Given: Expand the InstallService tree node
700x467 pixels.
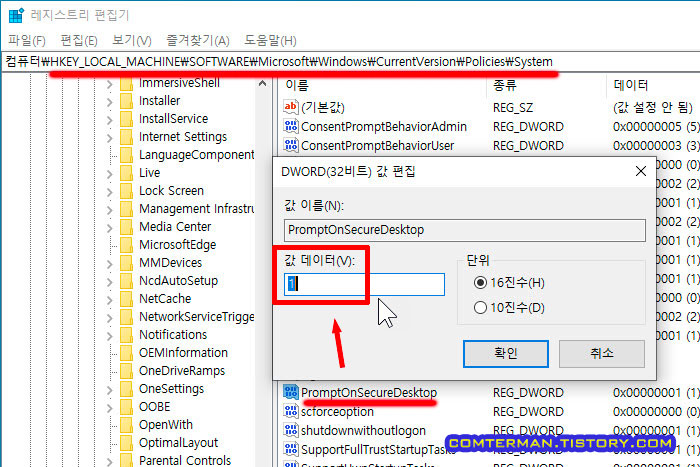Looking at the screenshot, I should 109,120.
